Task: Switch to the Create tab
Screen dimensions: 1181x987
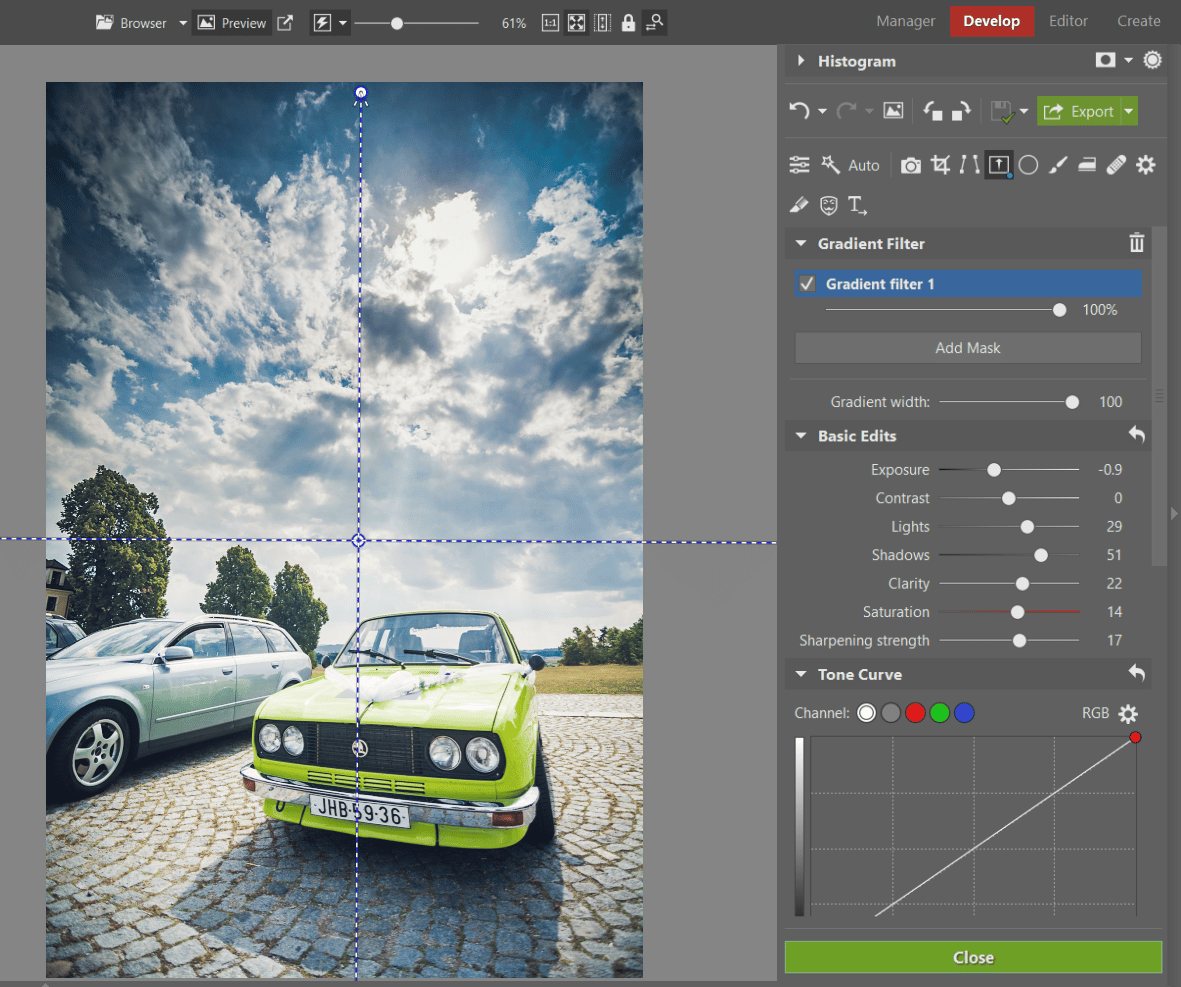Action: pos(1138,21)
